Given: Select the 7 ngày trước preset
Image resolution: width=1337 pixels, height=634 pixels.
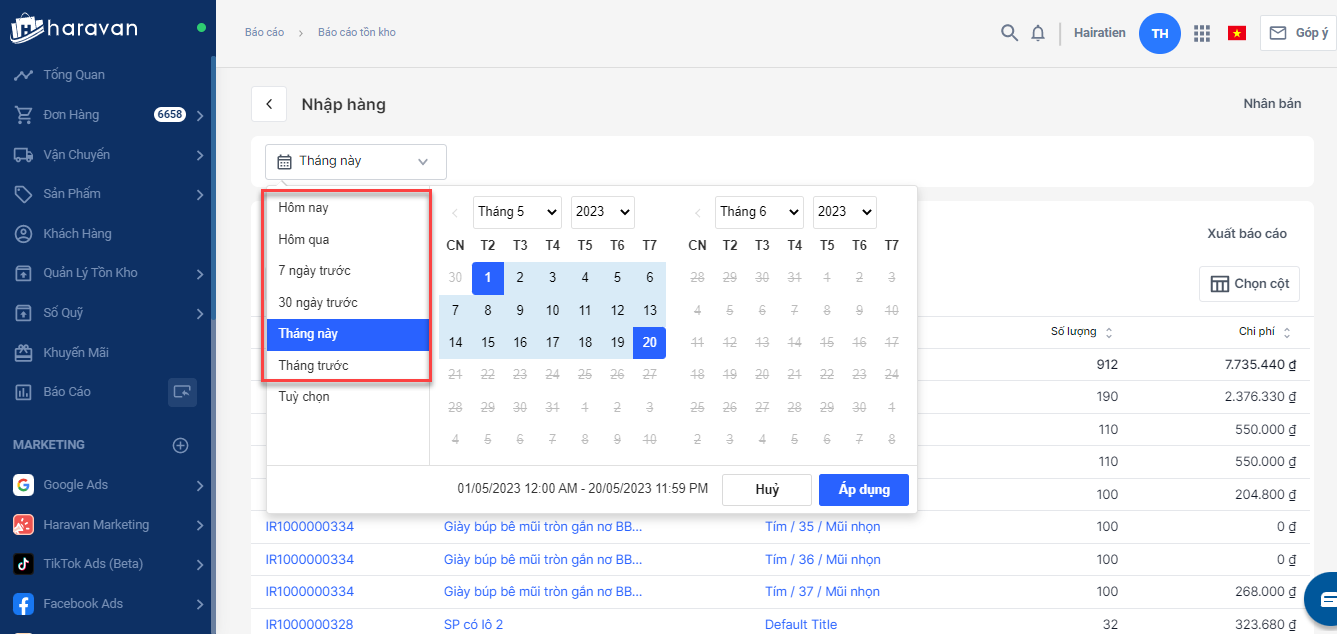Looking at the screenshot, I should click(x=314, y=271).
